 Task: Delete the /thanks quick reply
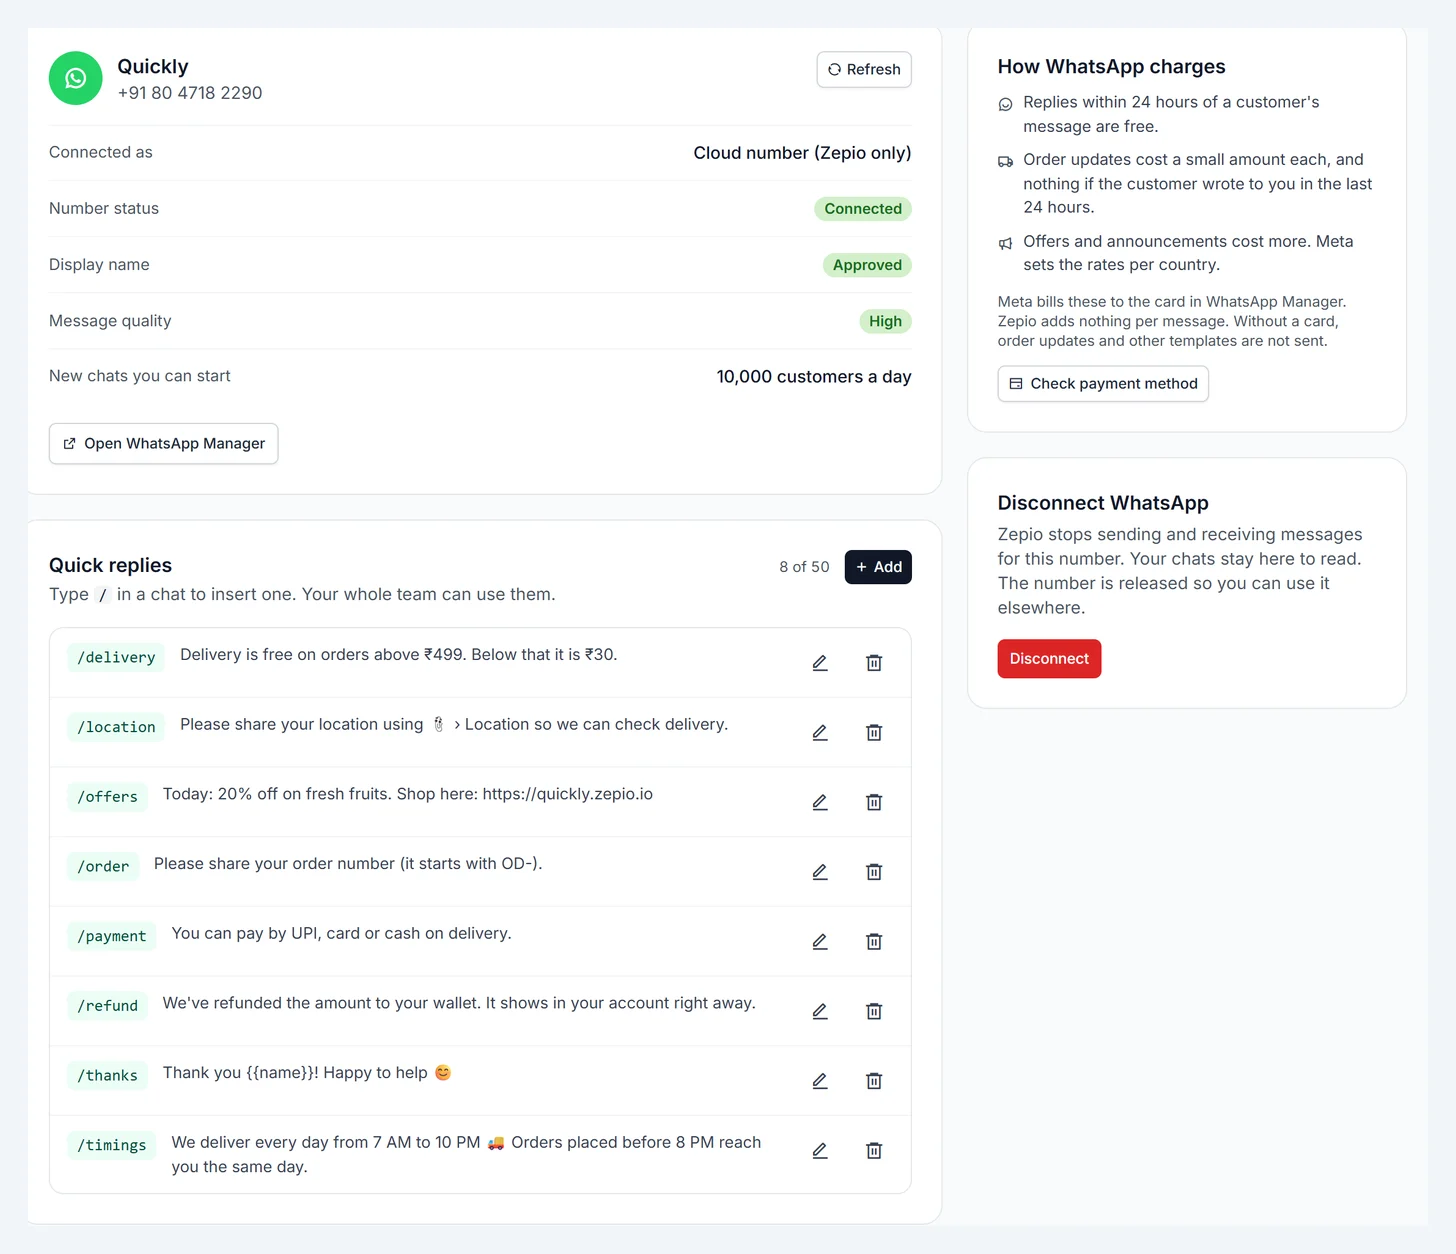pyautogui.click(x=874, y=1081)
